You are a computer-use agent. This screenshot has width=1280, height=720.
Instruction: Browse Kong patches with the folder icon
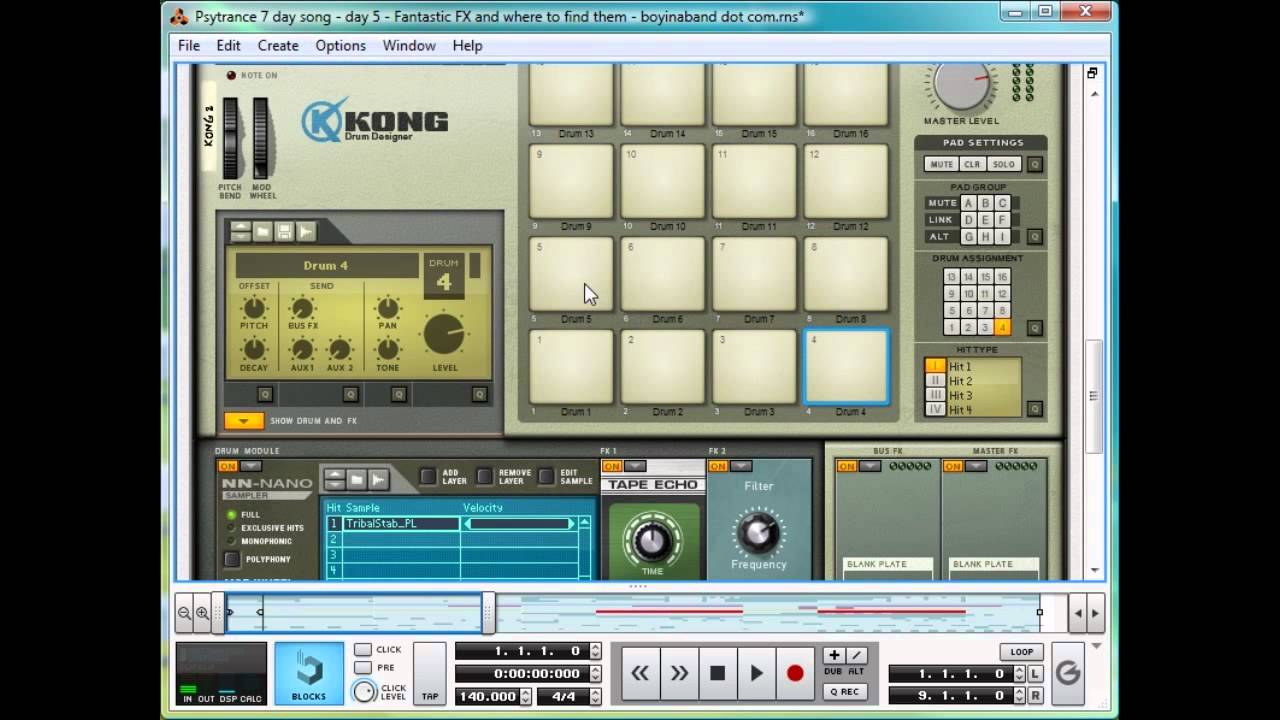click(x=262, y=232)
